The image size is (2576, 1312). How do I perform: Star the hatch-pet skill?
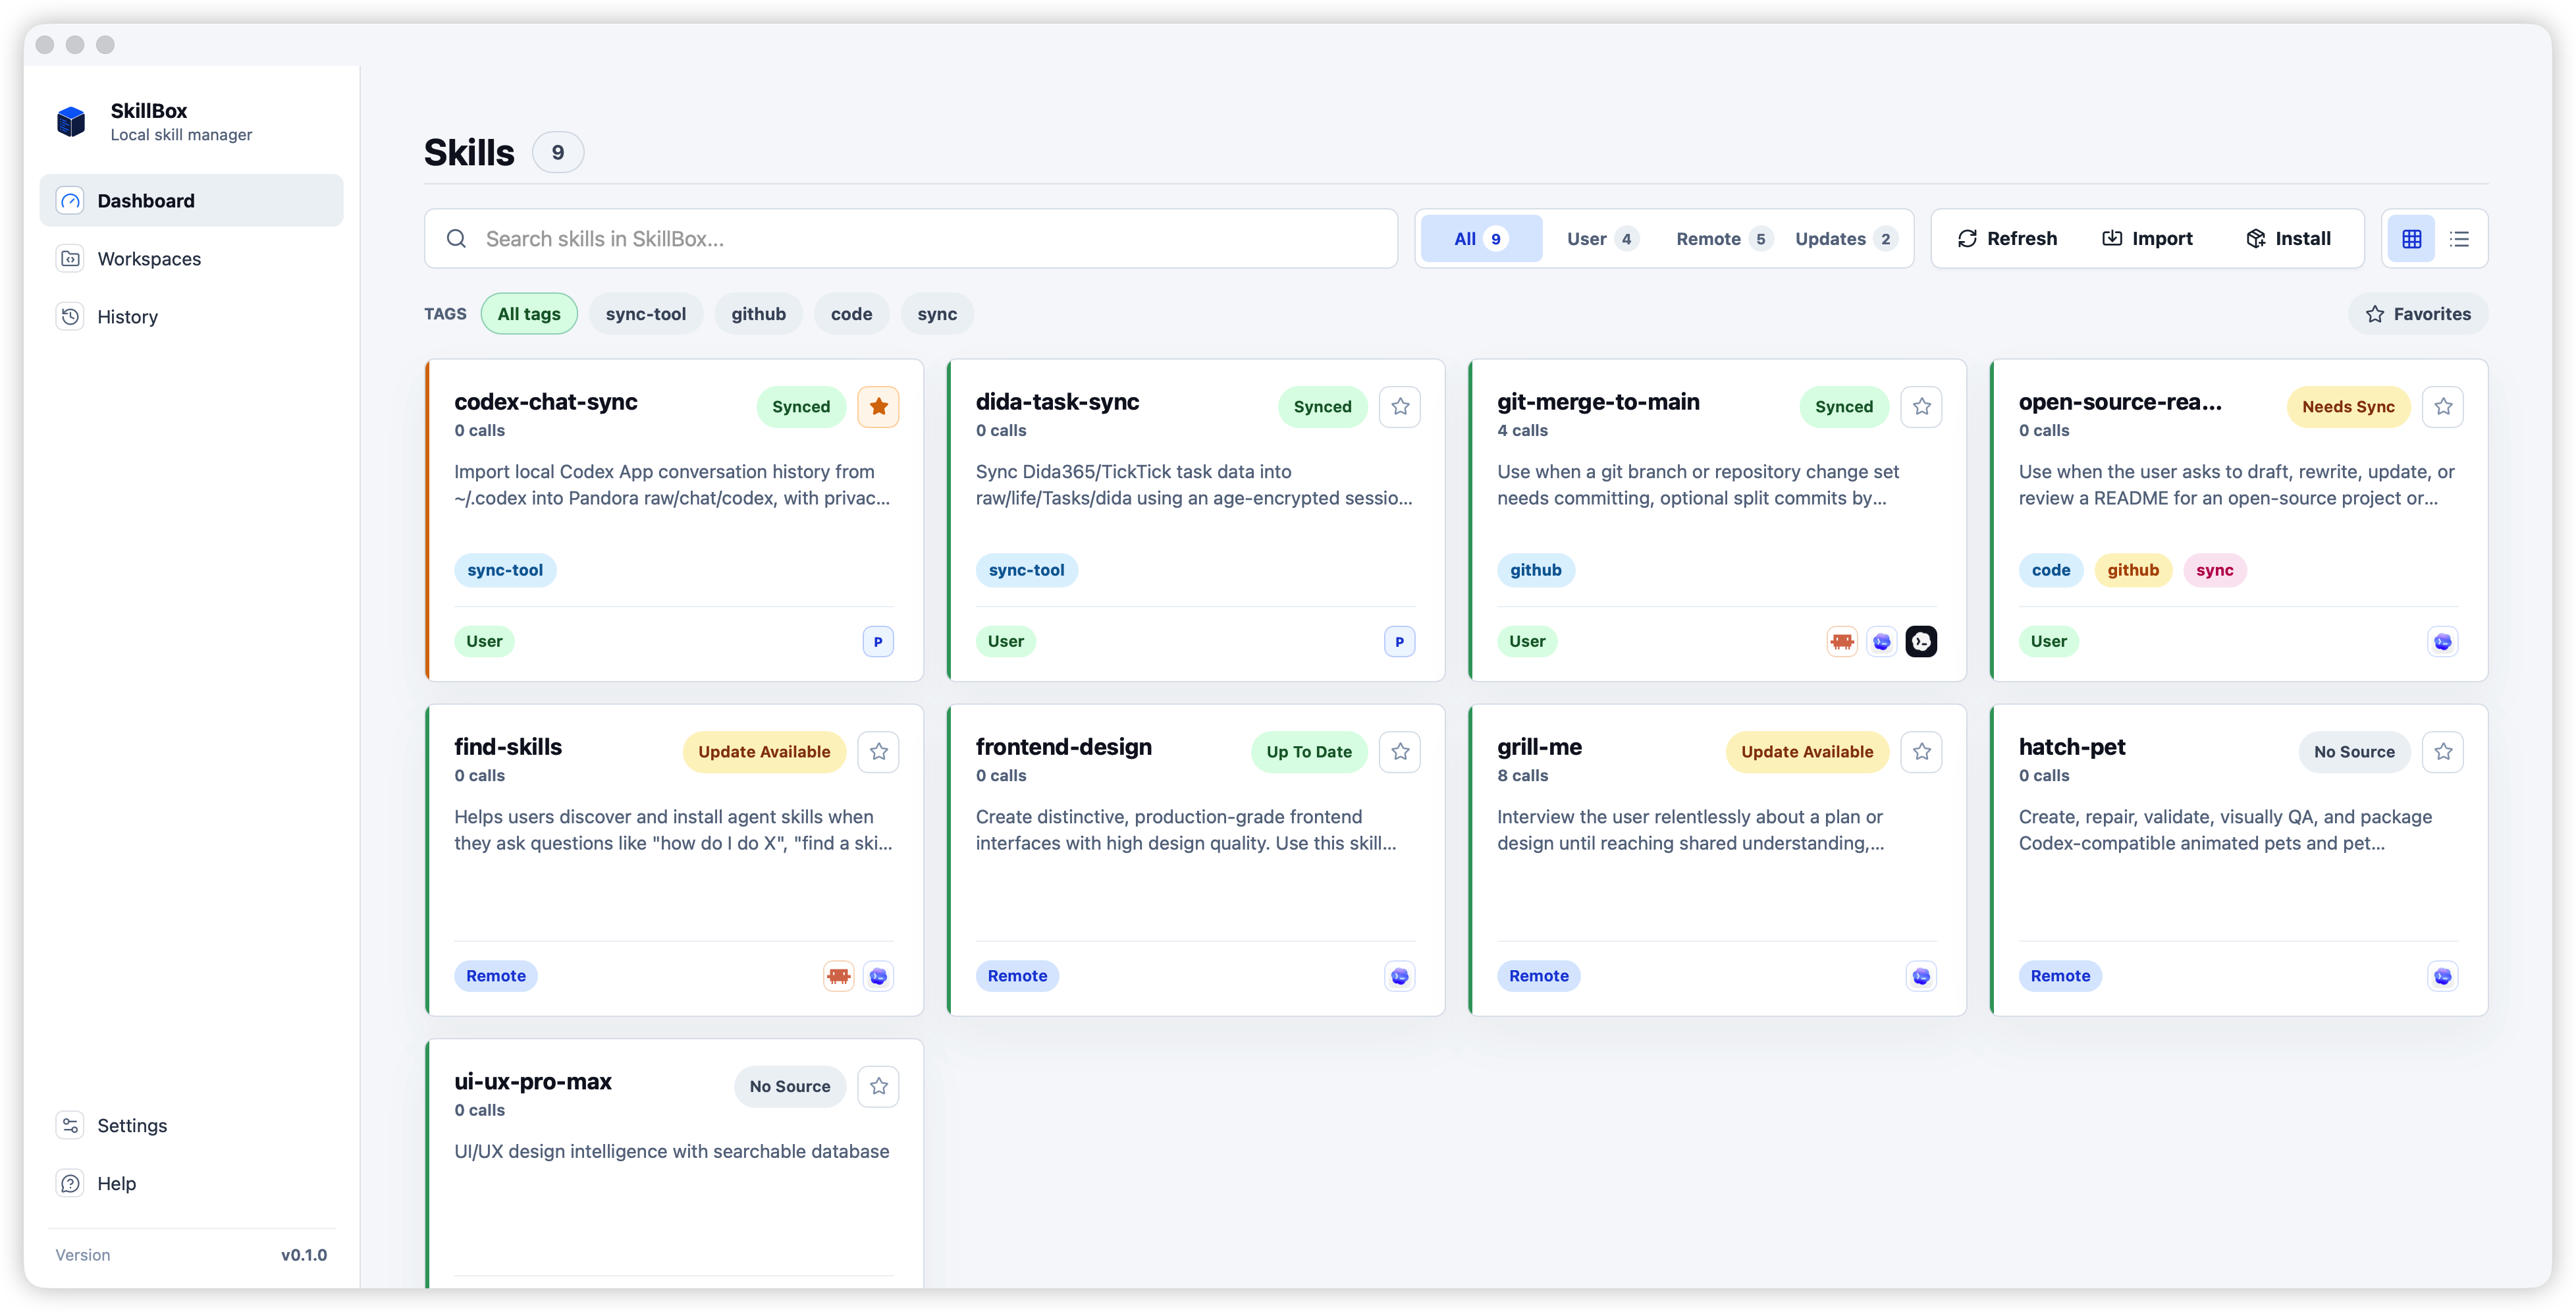(2443, 752)
